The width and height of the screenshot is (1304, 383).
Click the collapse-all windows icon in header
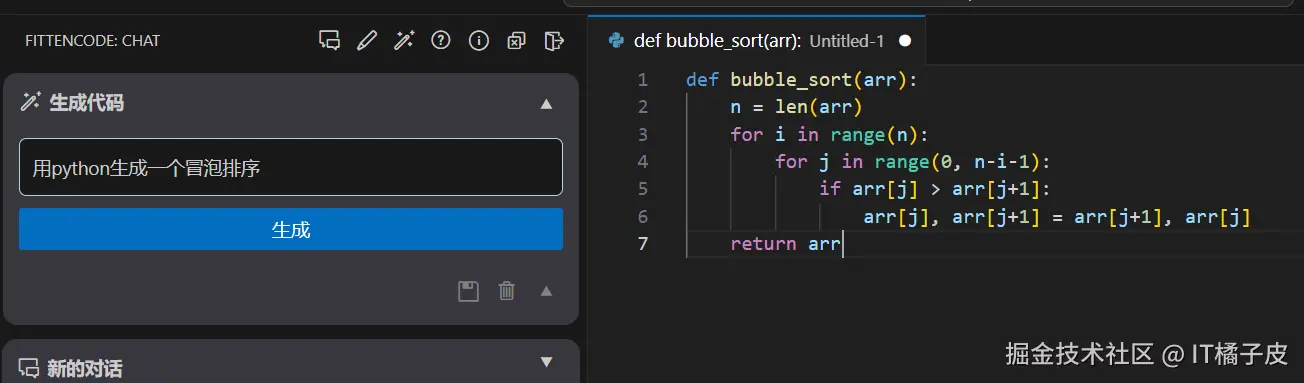(x=516, y=41)
